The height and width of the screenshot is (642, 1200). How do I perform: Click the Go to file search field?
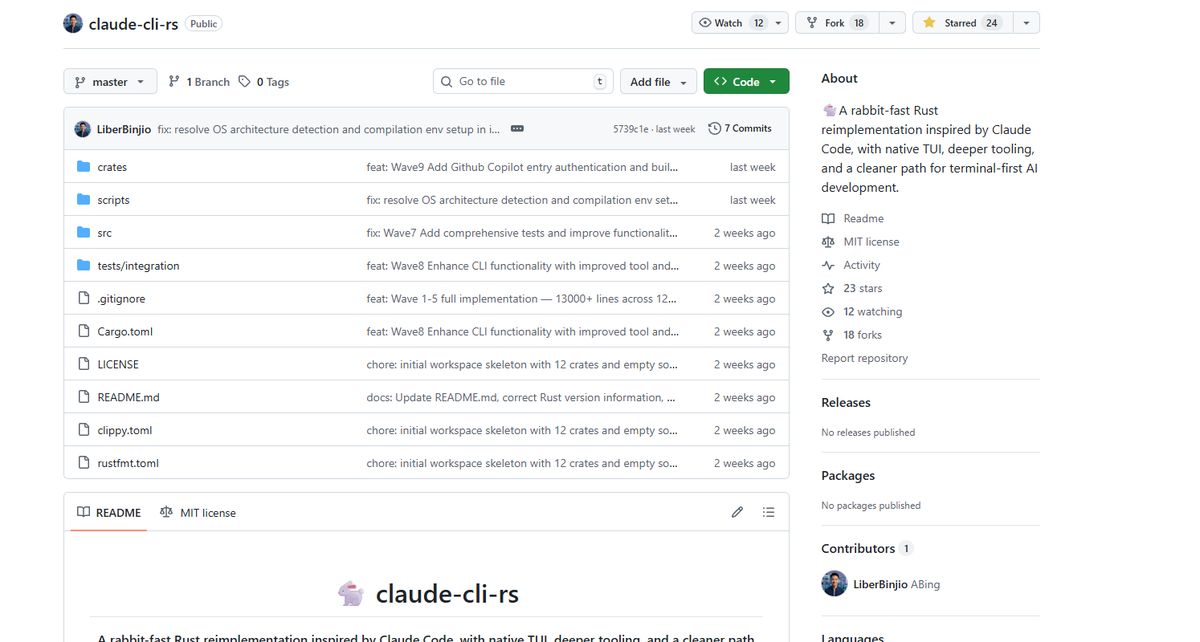point(522,82)
